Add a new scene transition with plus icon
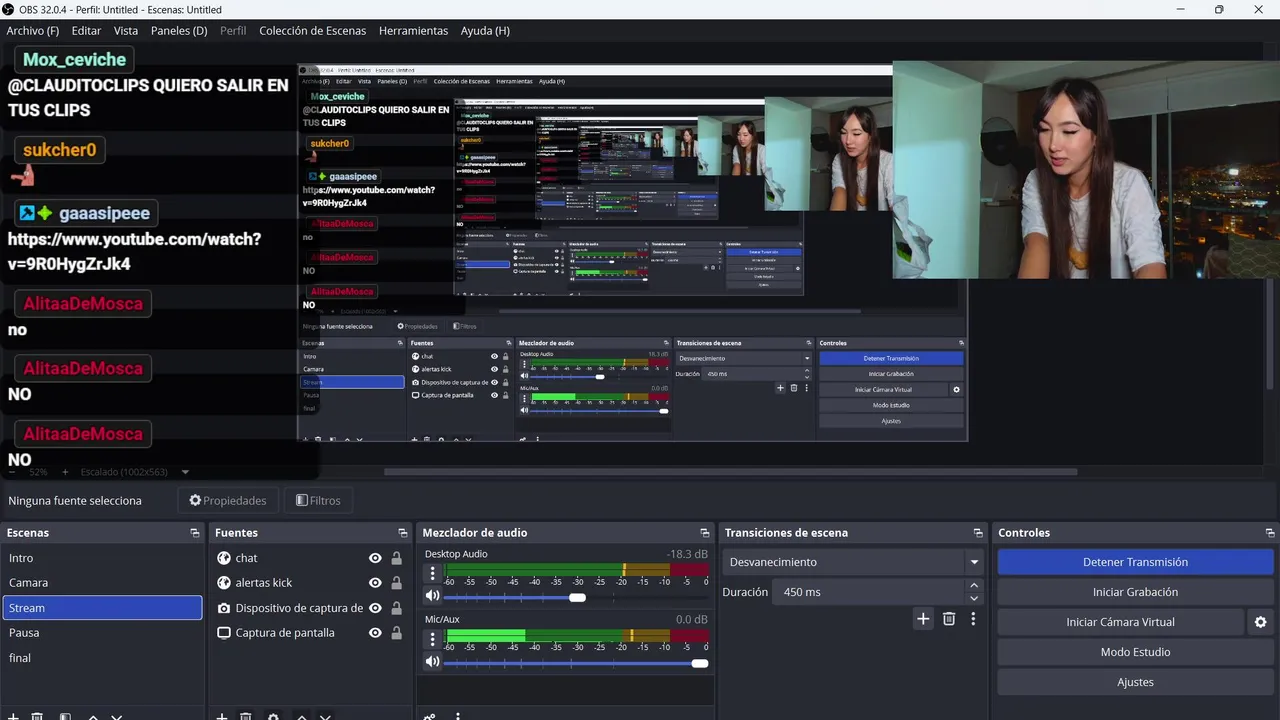This screenshot has height=720, width=1280. click(x=923, y=619)
